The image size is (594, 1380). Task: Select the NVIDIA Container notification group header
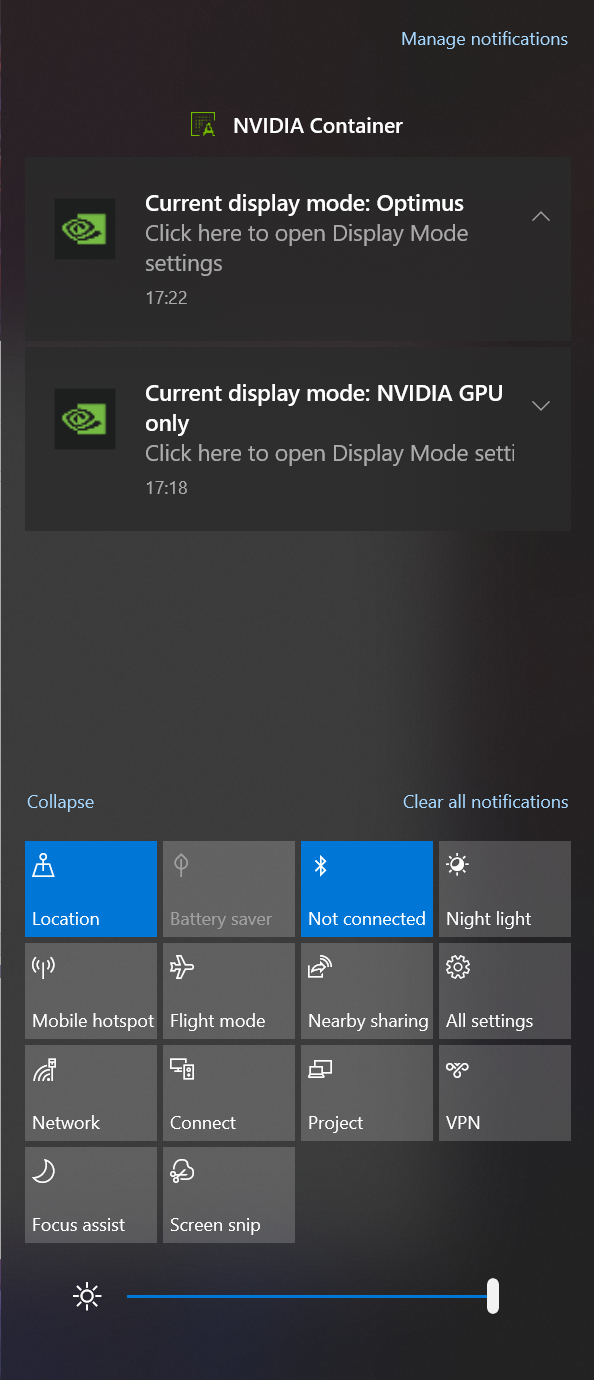coord(297,126)
